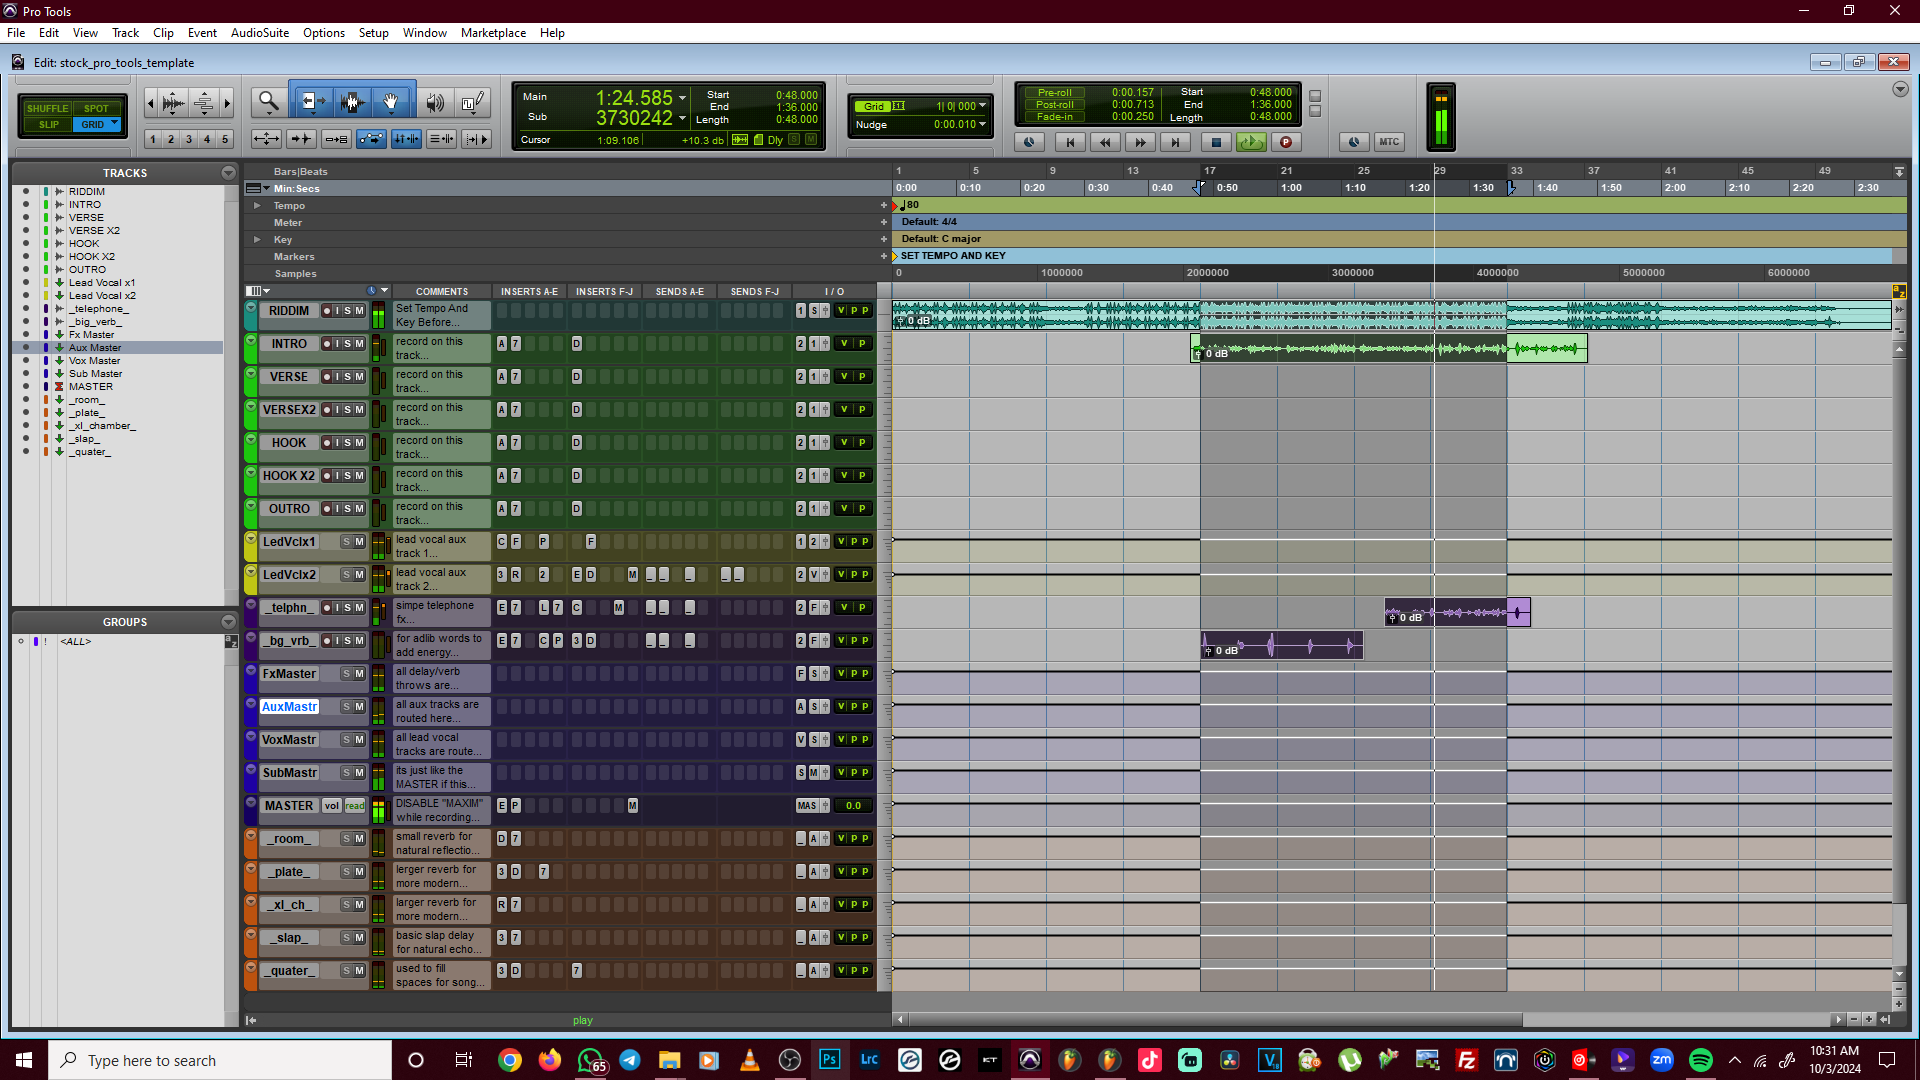Viewport: 1920px width, 1080px height.
Task: Toggle the Pre-roll button
Action: pos(1054,93)
